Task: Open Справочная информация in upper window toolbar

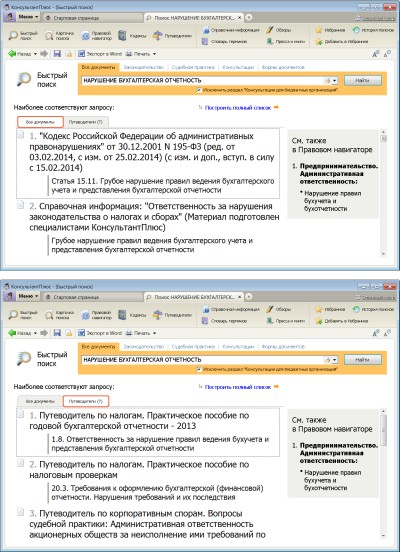Action: click(x=231, y=30)
